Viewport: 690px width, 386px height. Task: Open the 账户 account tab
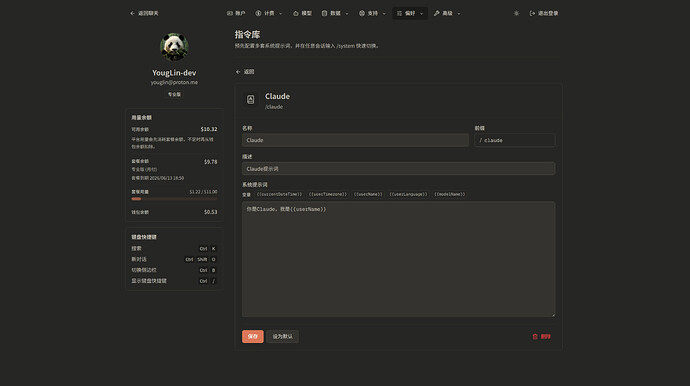[236, 13]
